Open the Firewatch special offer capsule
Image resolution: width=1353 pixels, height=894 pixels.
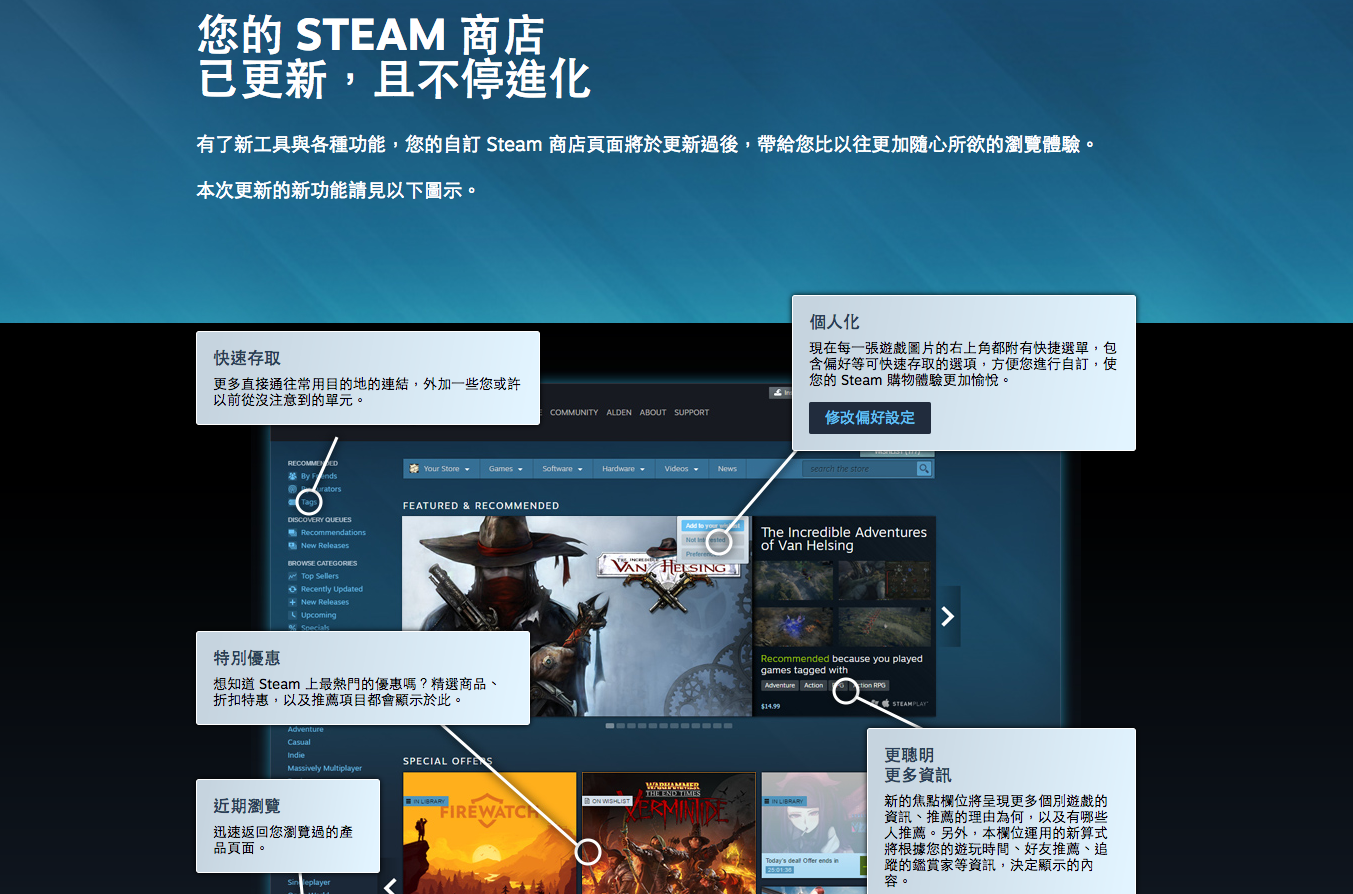(x=490, y=833)
